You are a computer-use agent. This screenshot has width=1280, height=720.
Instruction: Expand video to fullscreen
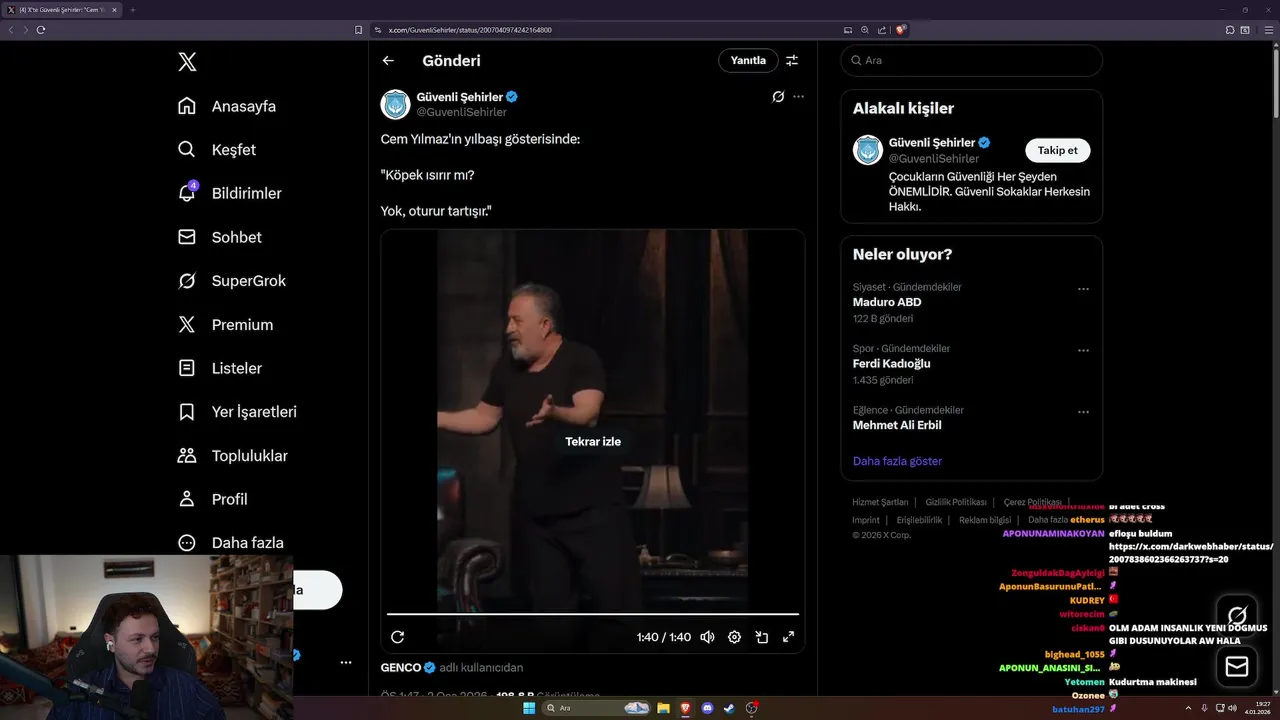788,637
